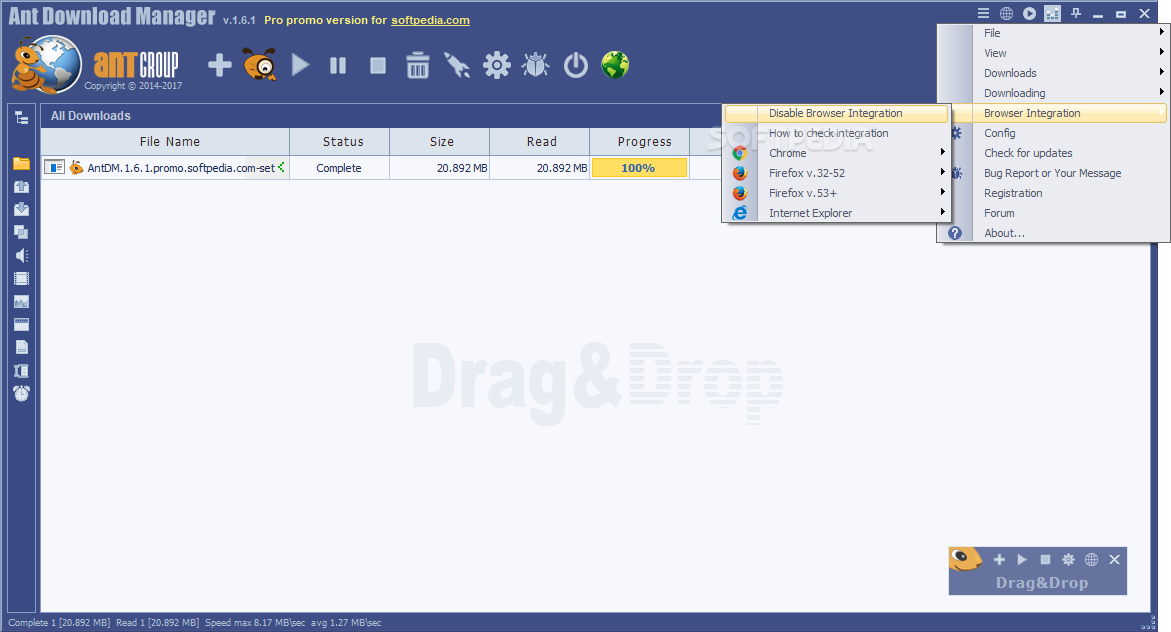Select the yellow folder sidebar category

point(22,164)
